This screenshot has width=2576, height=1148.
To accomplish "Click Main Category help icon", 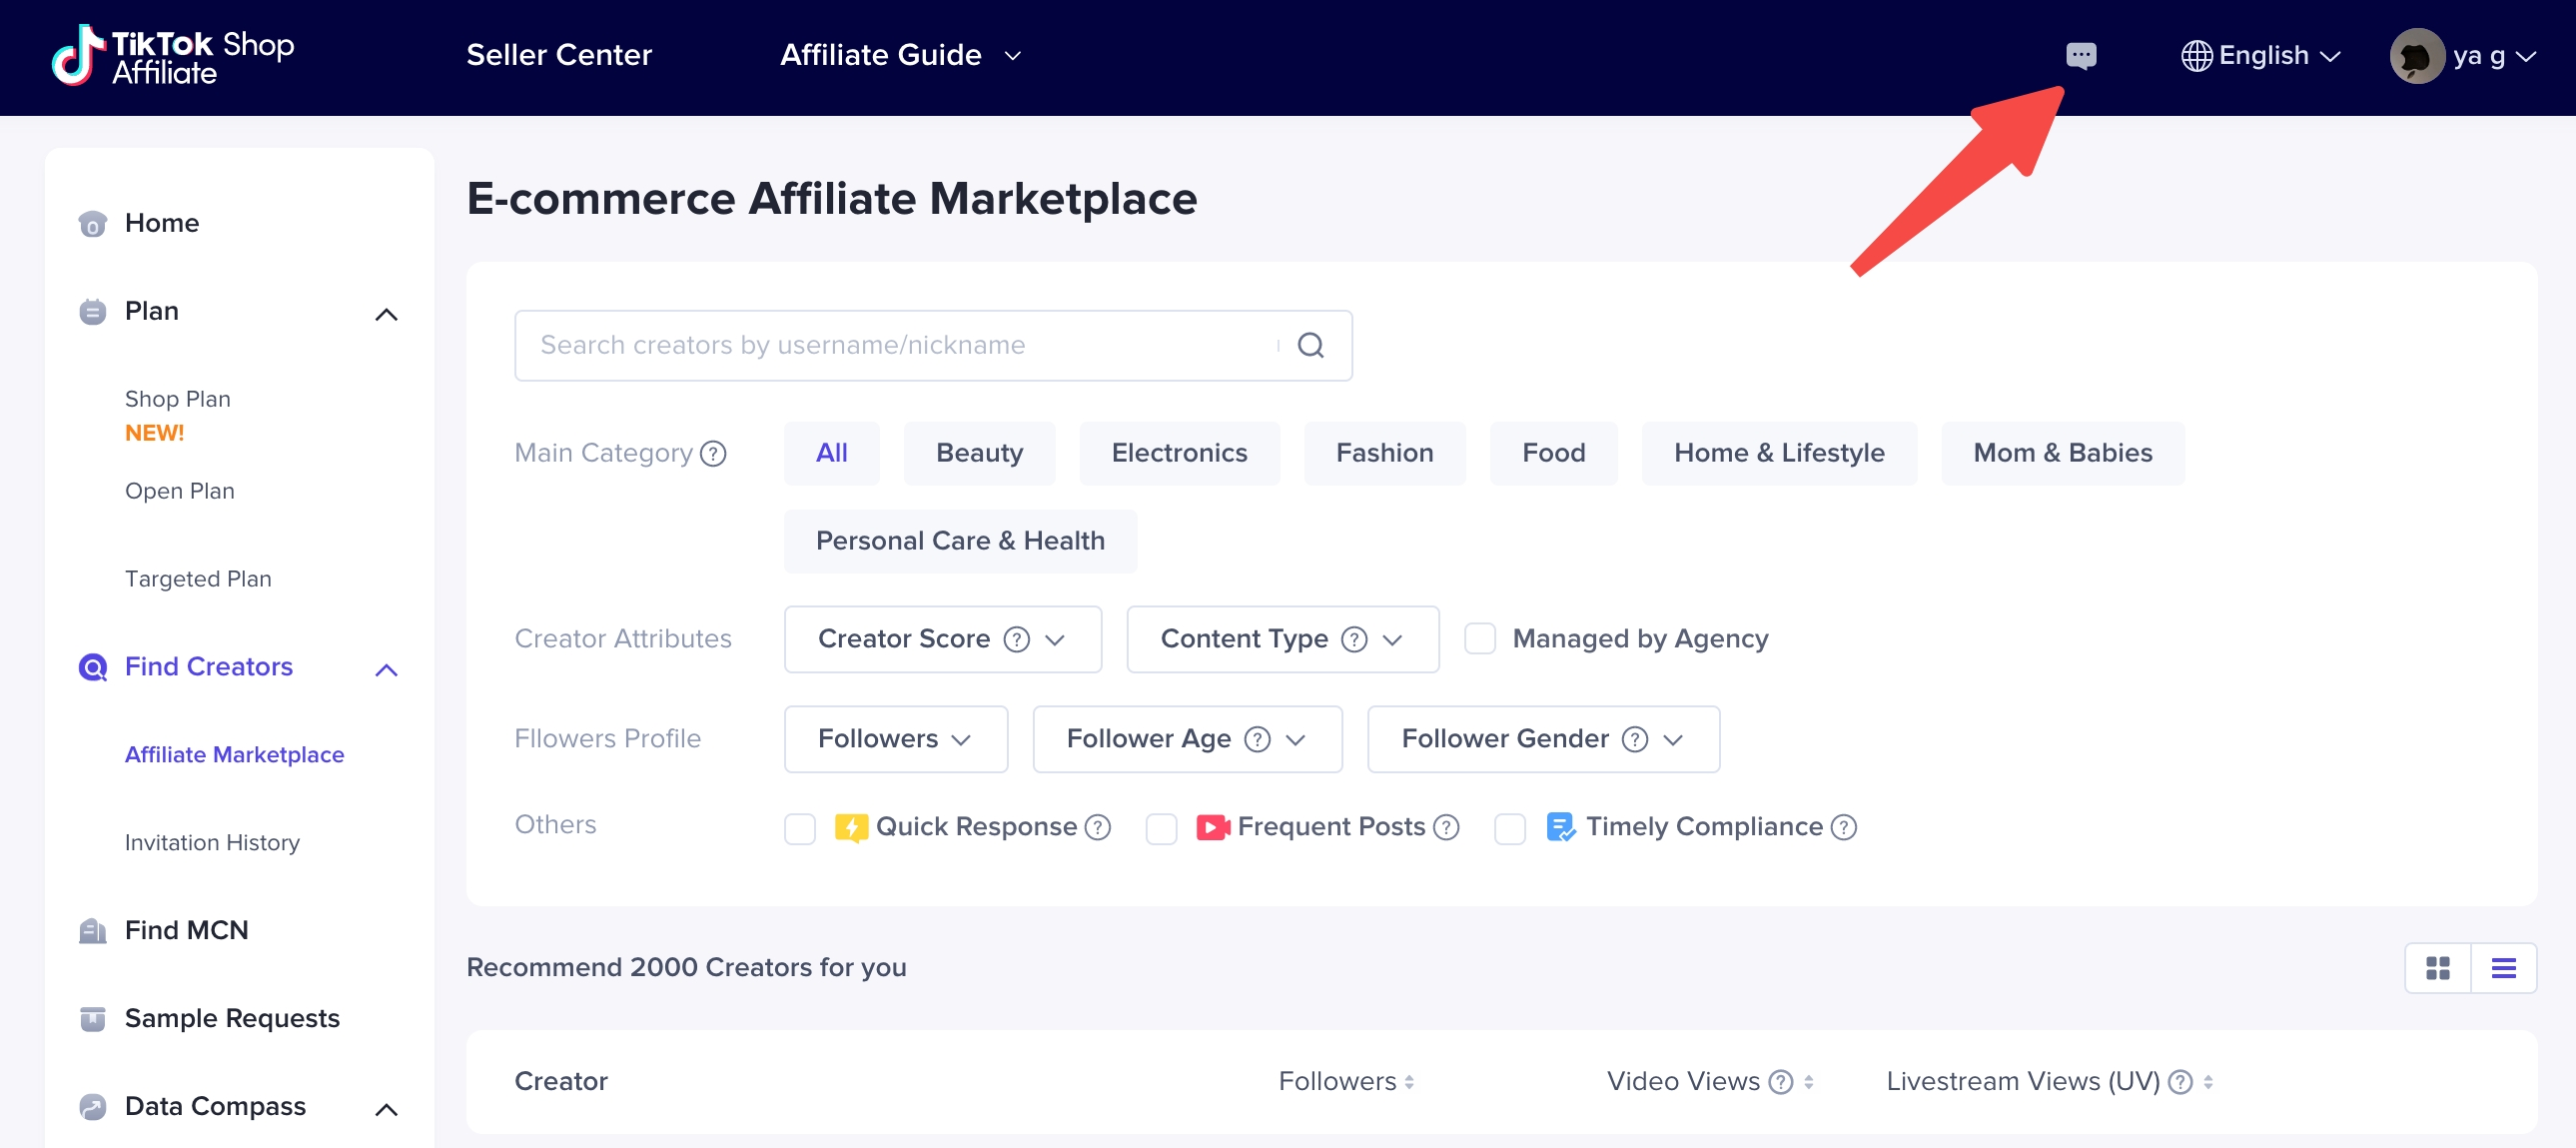I will coord(713,454).
